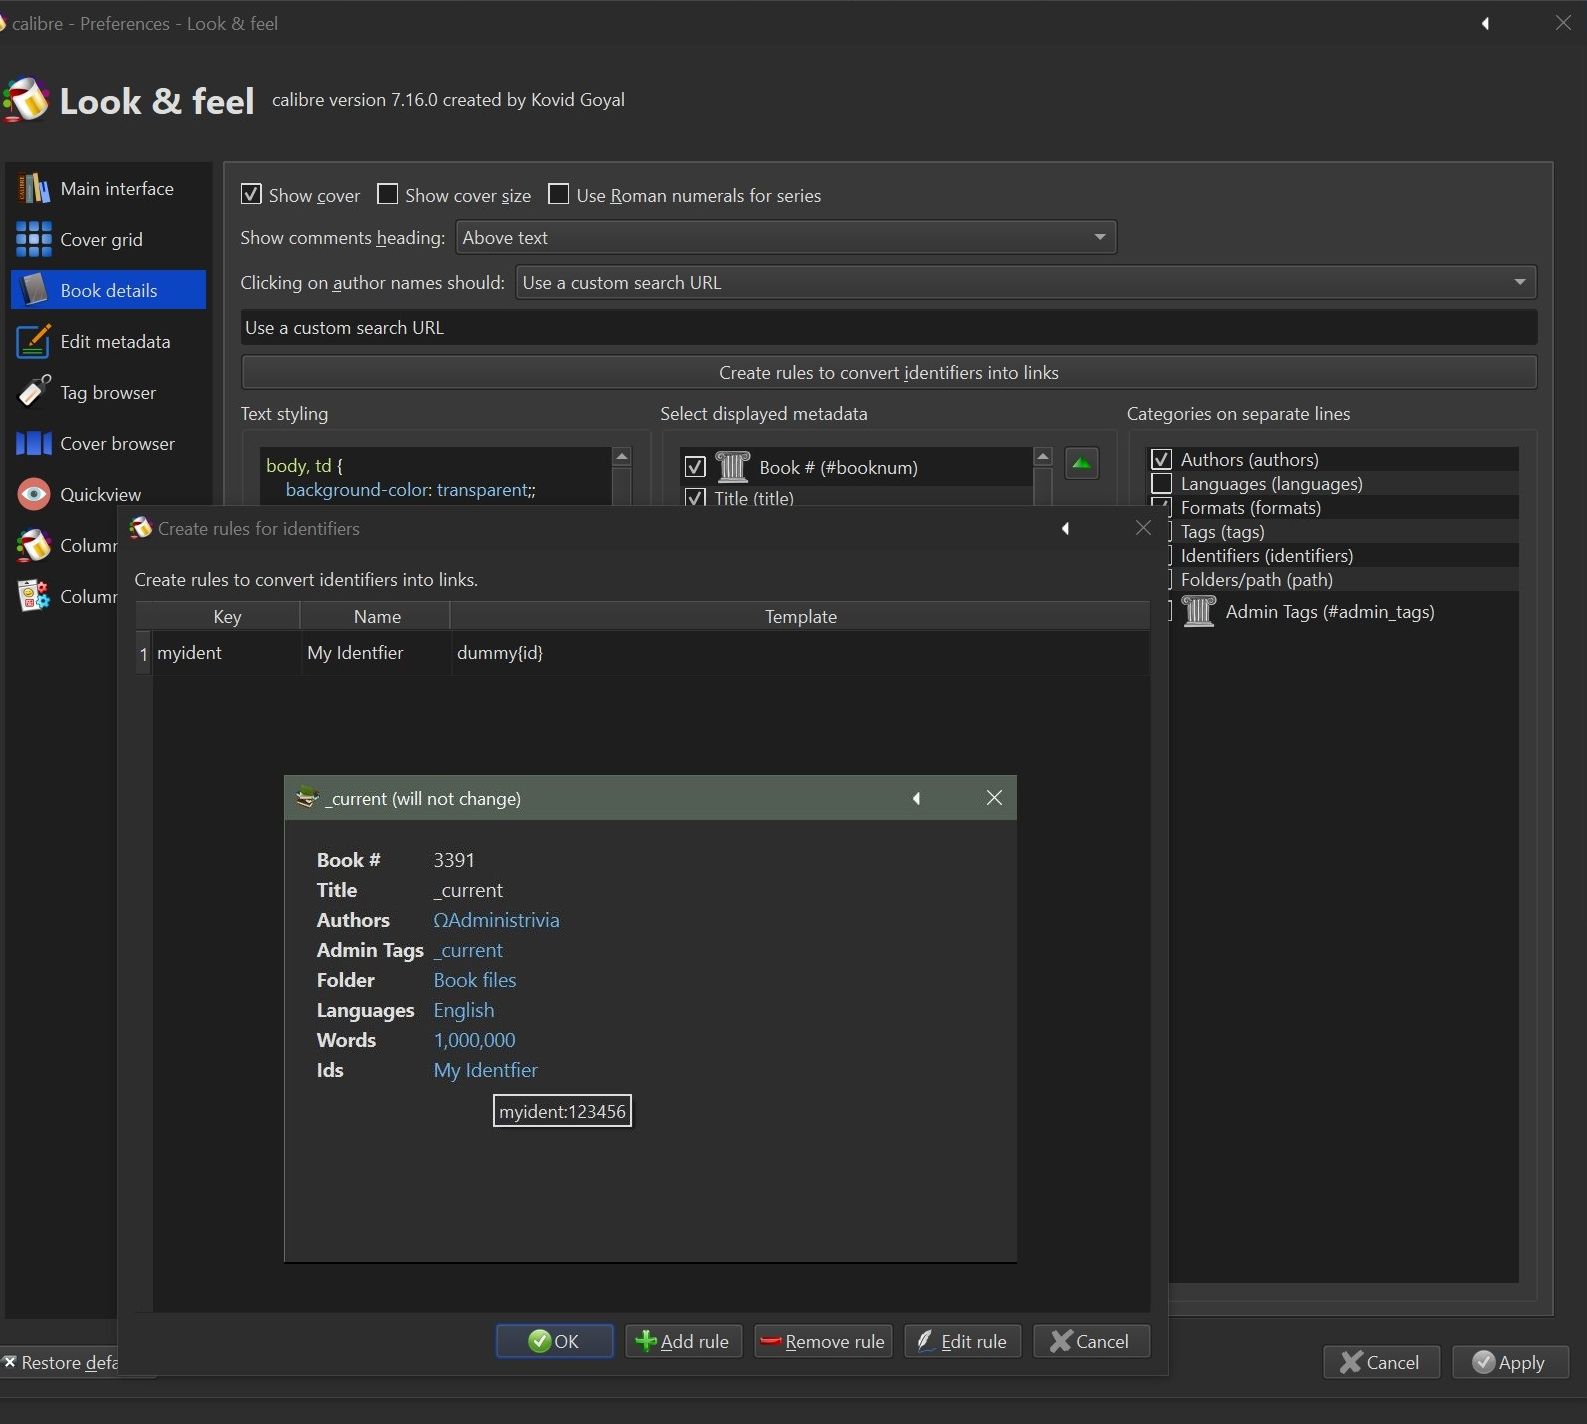The image size is (1587, 1424).
Task: Close the _current book details window
Action: (994, 798)
